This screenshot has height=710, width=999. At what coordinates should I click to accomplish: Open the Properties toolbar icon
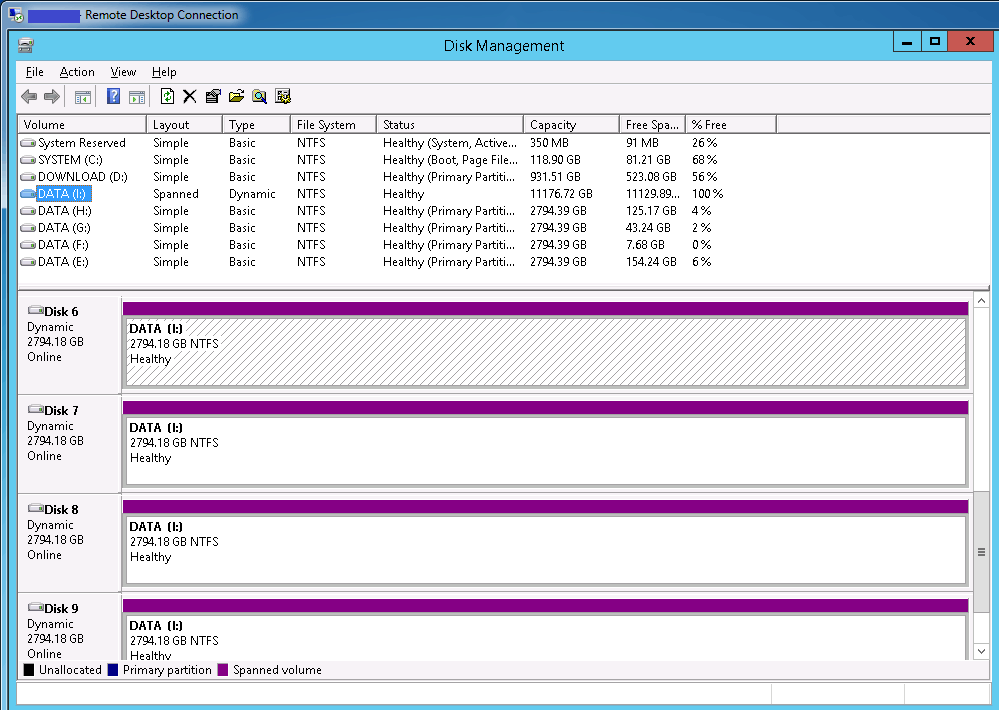[x=214, y=96]
